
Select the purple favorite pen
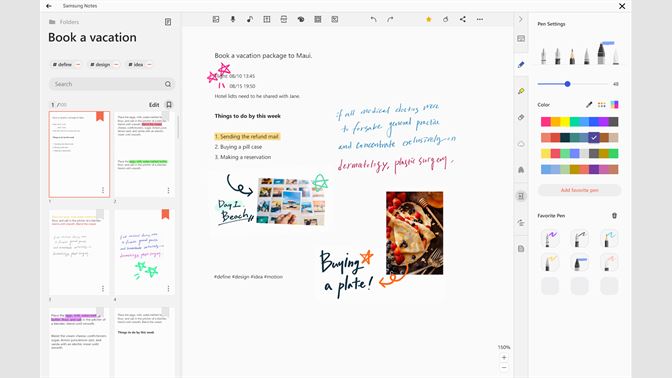point(550,239)
